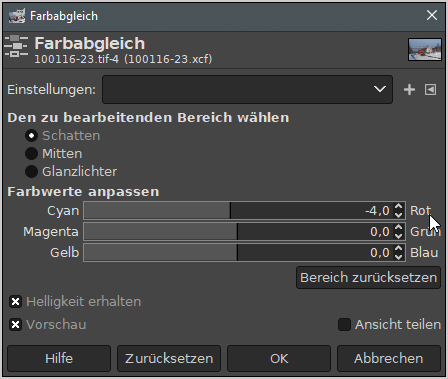Increase Cyan-Rot value with up arrow
The height and width of the screenshot is (379, 448).
click(399, 207)
